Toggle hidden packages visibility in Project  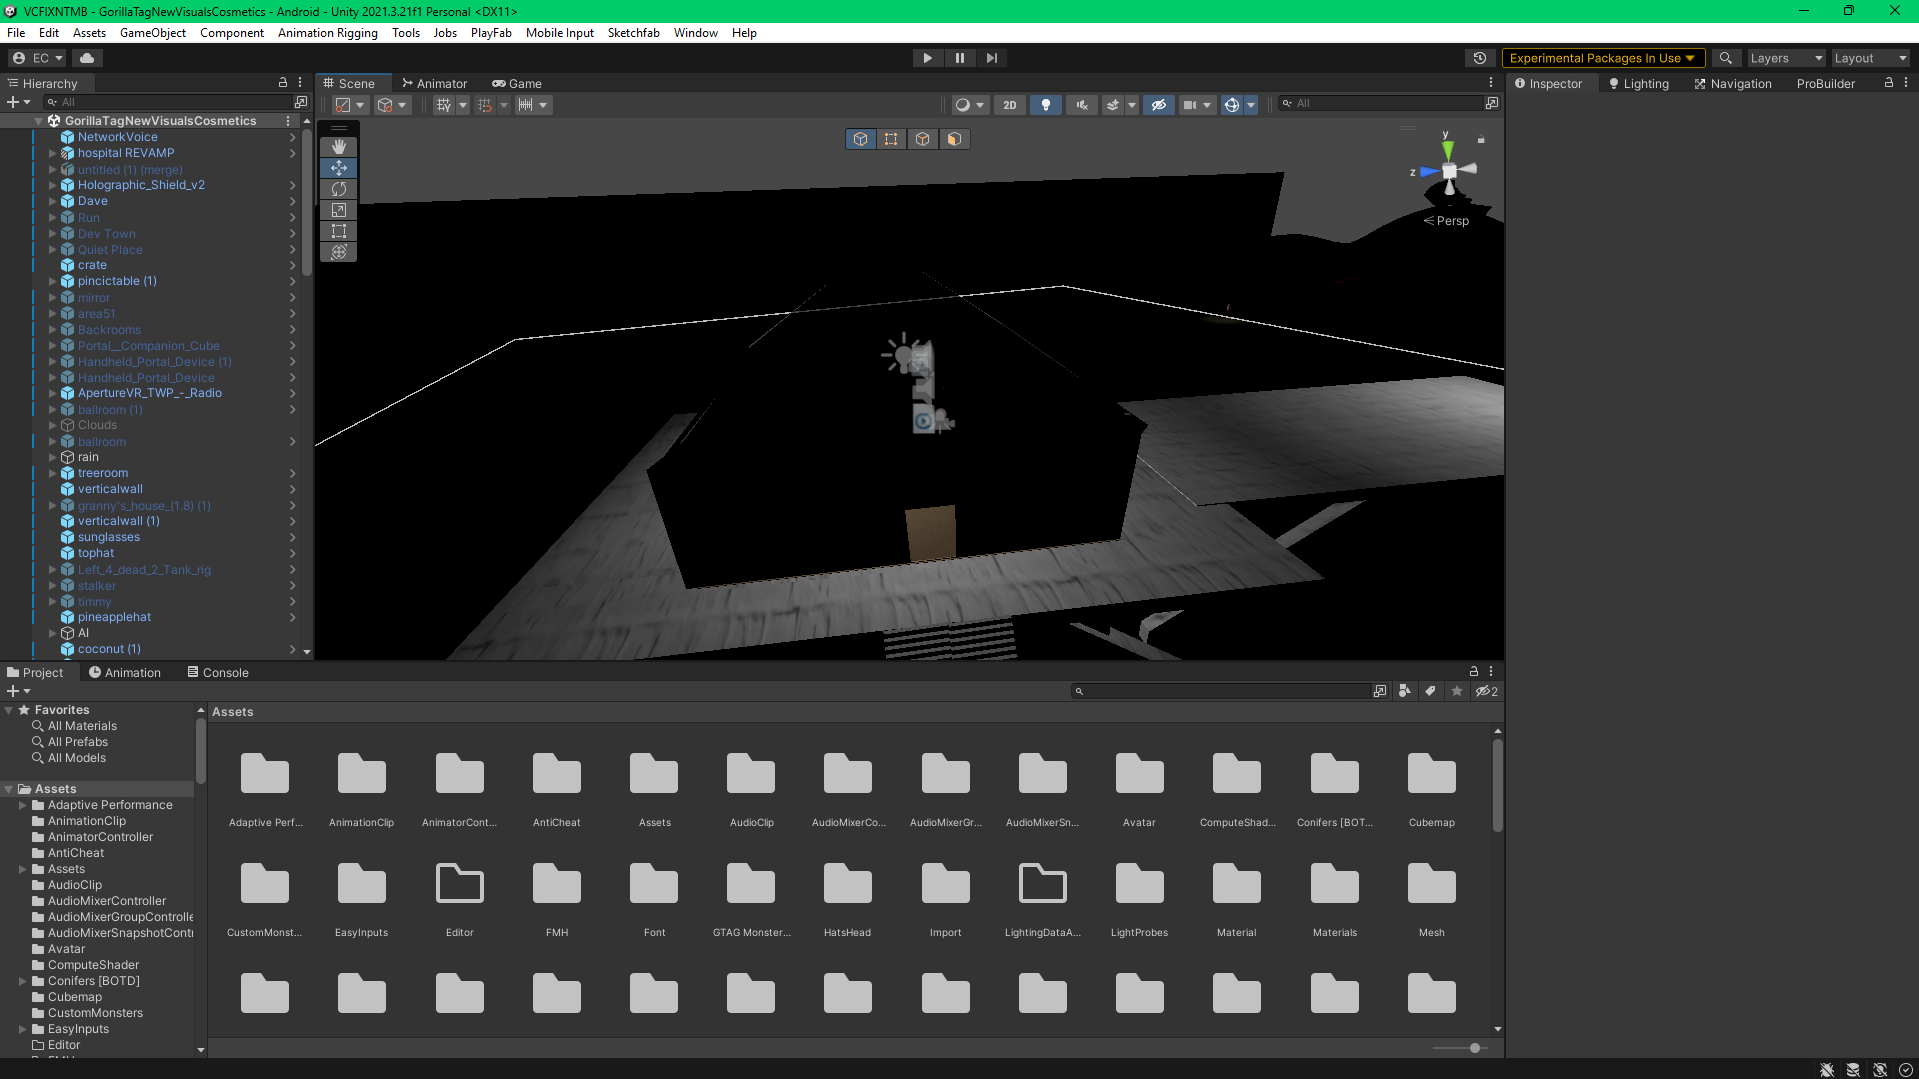pyautogui.click(x=1486, y=691)
